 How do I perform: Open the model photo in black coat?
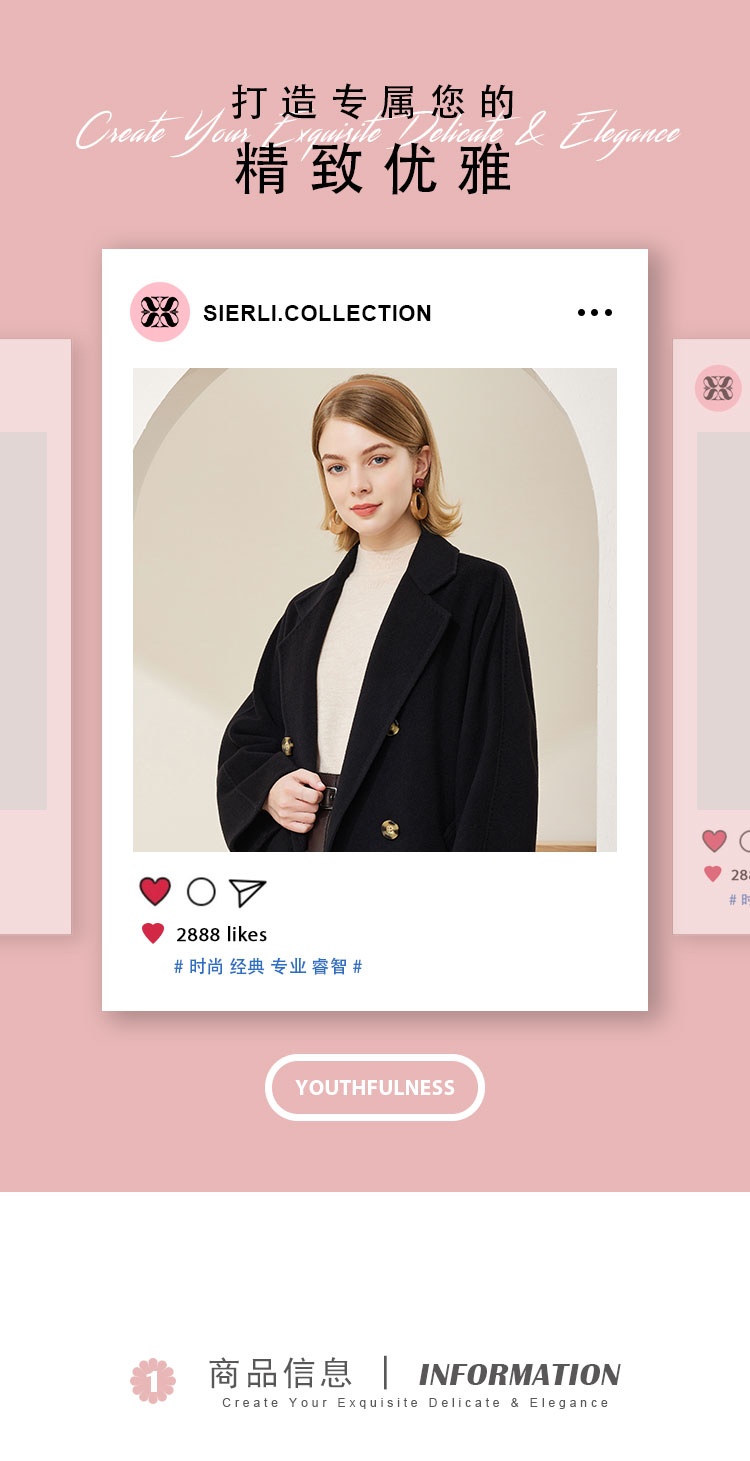pyautogui.click(x=375, y=610)
